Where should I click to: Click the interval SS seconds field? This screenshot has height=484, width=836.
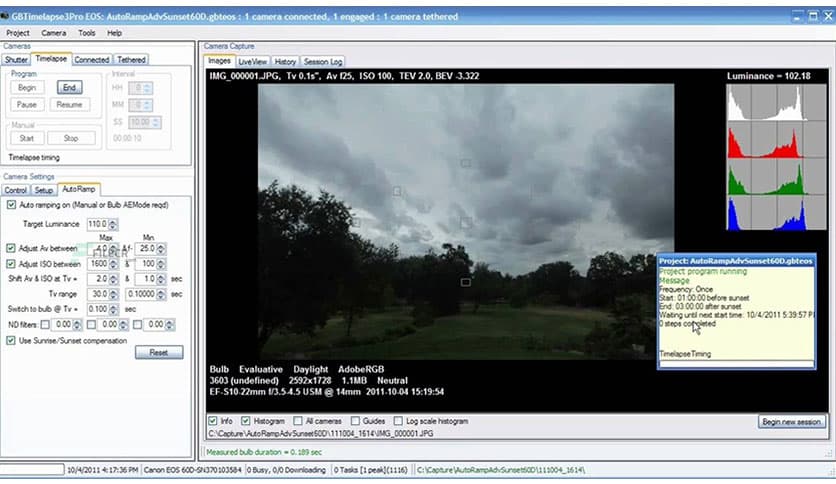[x=140, y=122]
